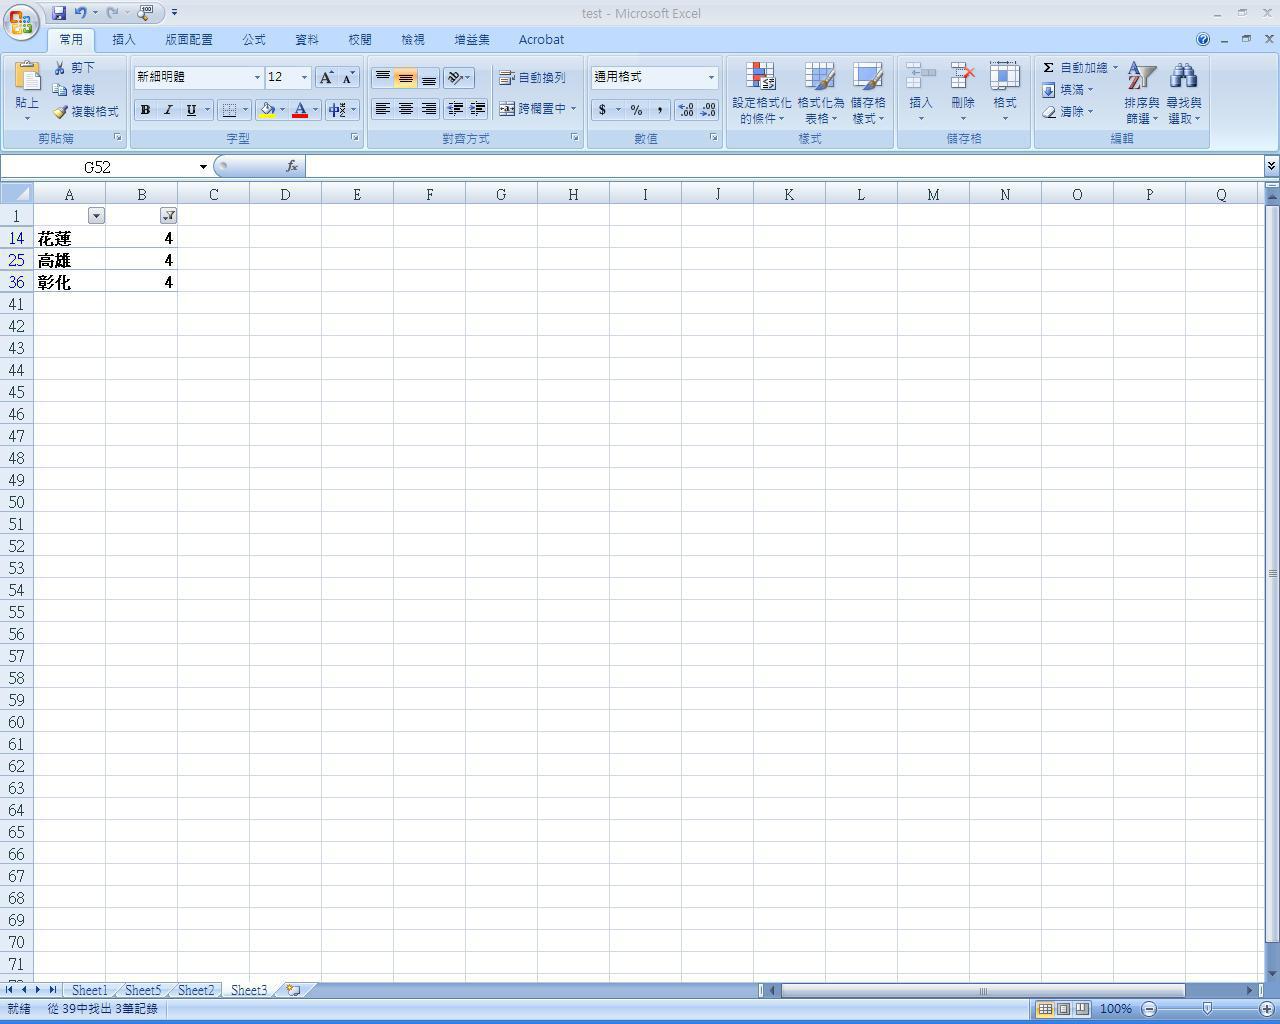Open 儲存格樣式 cell styles gallery

coord(868,93)
